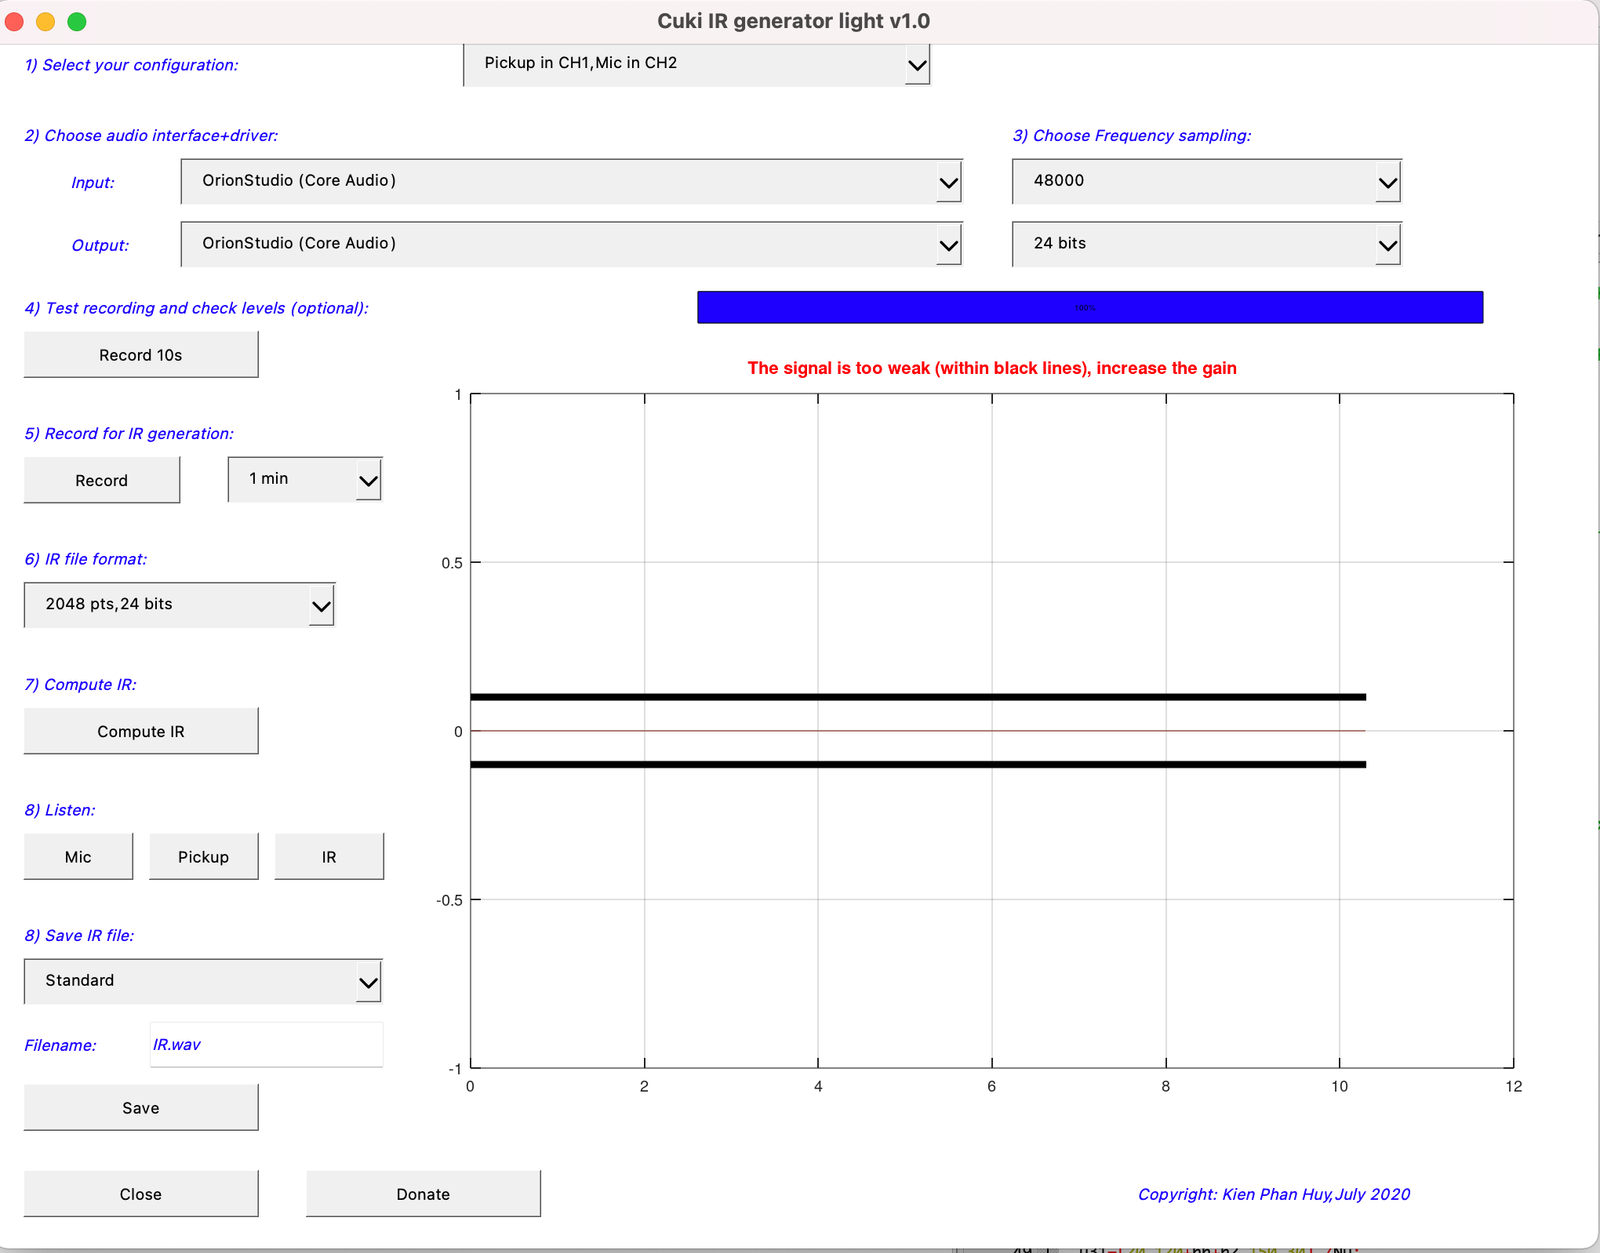Expand the 2048 pts, 24 bits format dropdown
The height and width of the screenshot is (1253, 1600).
point(179,605)
